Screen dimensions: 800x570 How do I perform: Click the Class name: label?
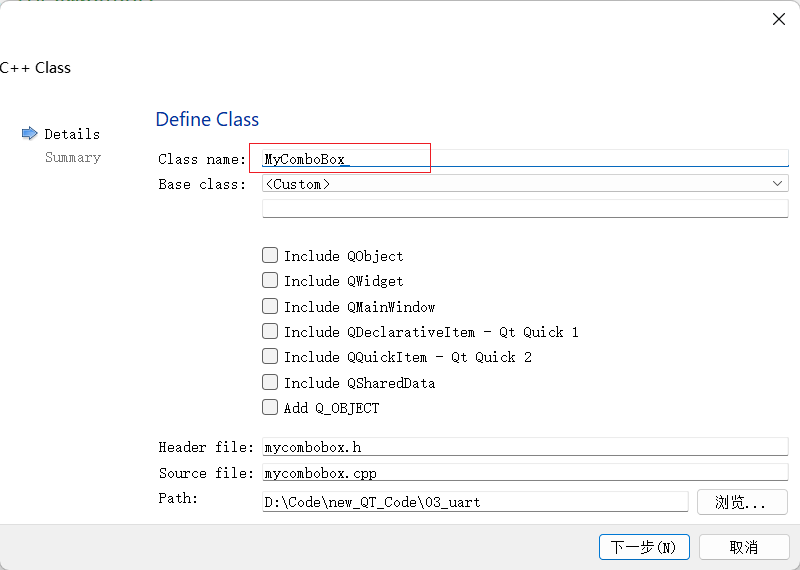[202, 159]
